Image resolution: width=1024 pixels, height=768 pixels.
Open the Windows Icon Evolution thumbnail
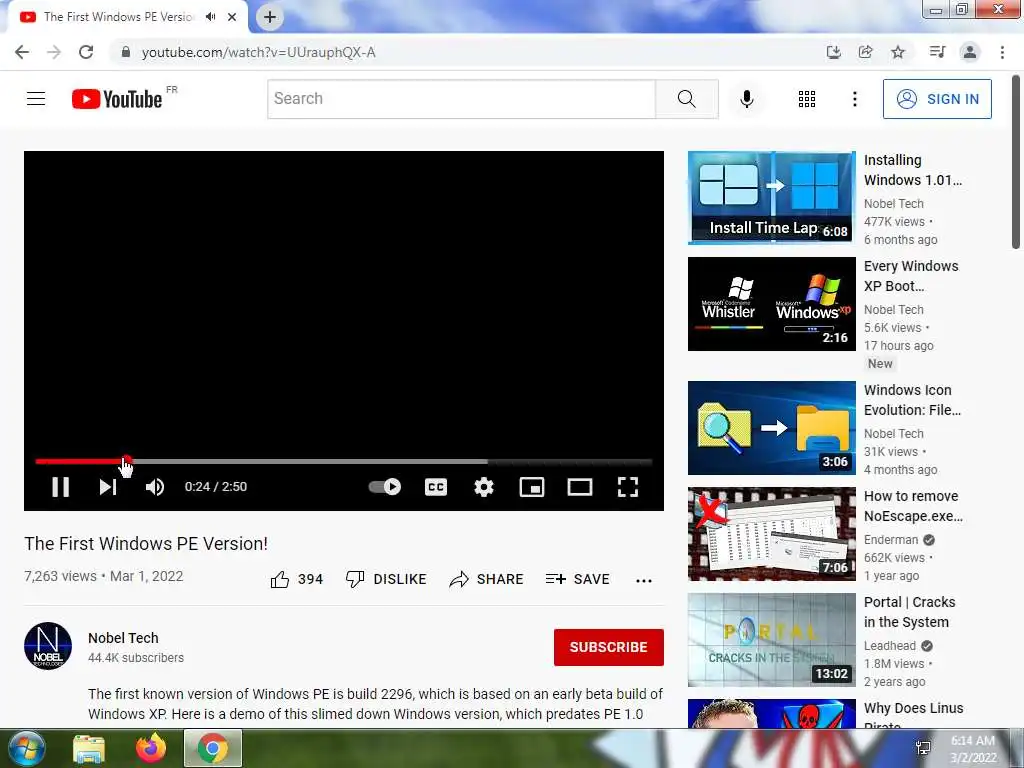pos(771,428)
